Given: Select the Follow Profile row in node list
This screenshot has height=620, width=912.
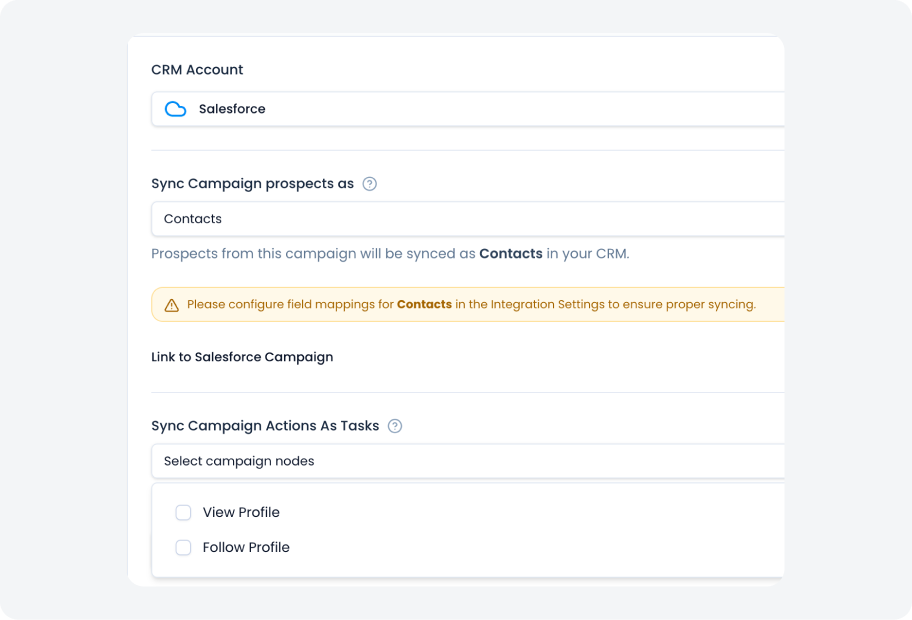Looking at the screenshot, I should [x=246, y=547].
